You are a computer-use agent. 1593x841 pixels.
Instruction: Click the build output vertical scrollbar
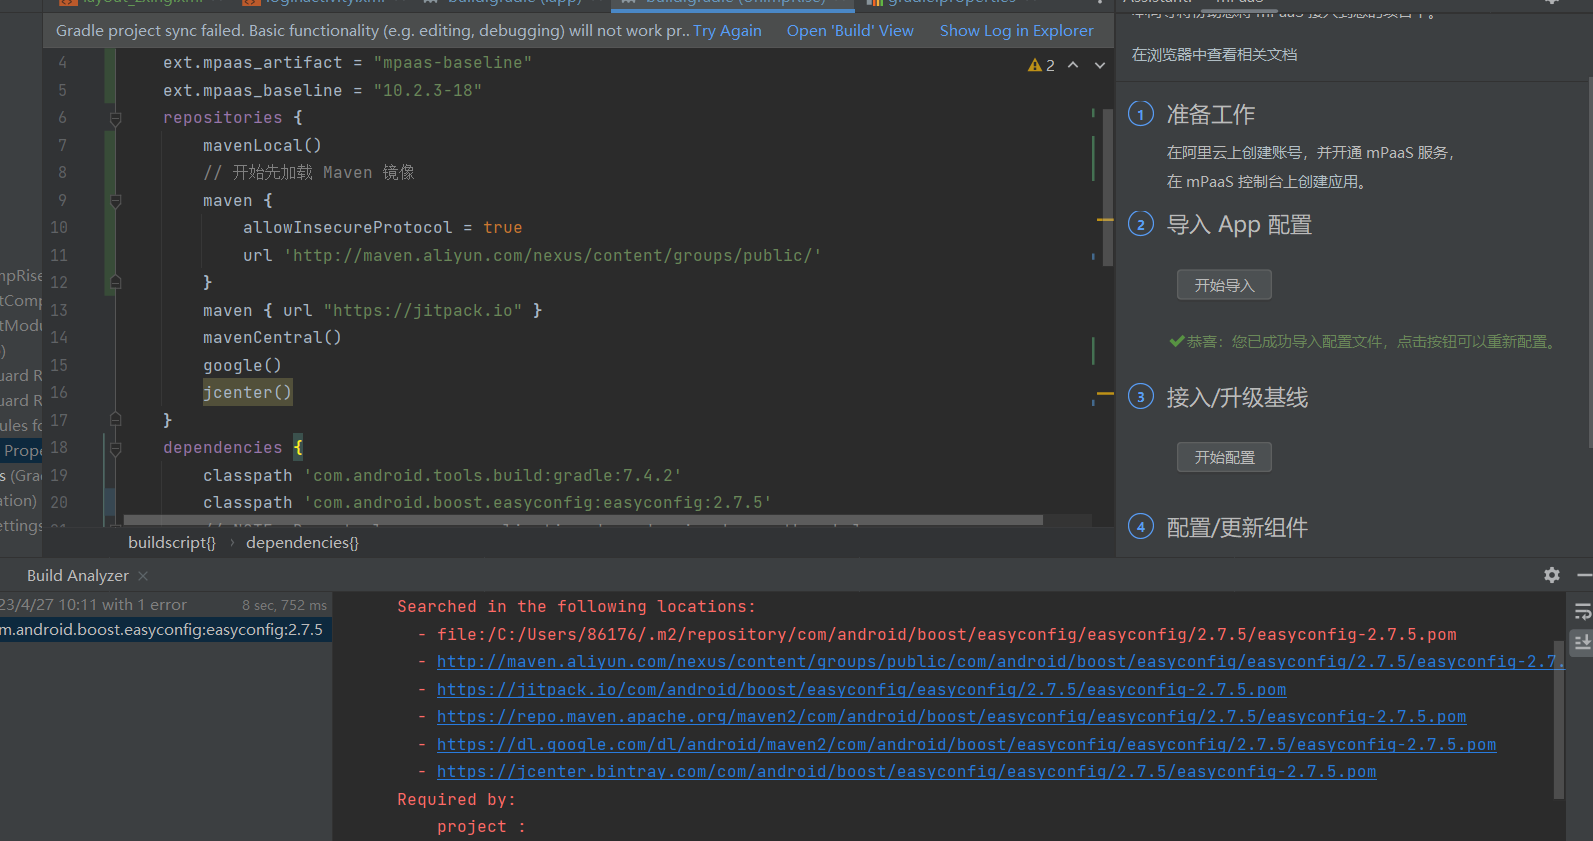[x=1558, y=719]
